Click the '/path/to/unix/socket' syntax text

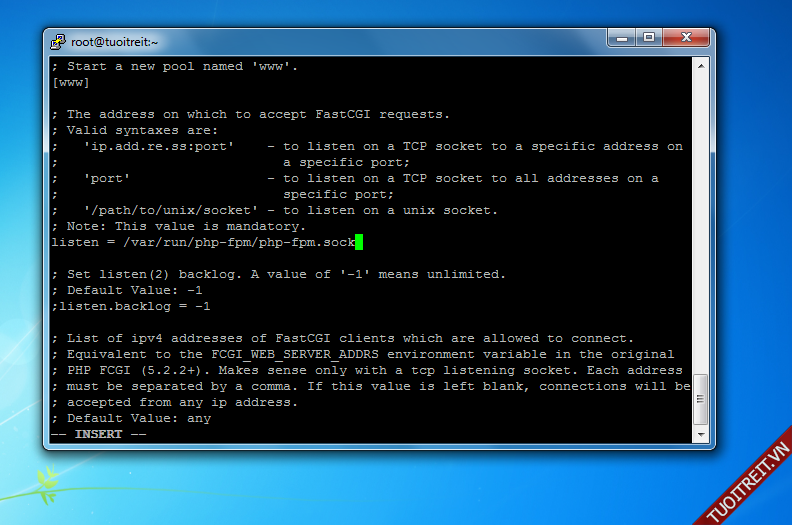171,210
